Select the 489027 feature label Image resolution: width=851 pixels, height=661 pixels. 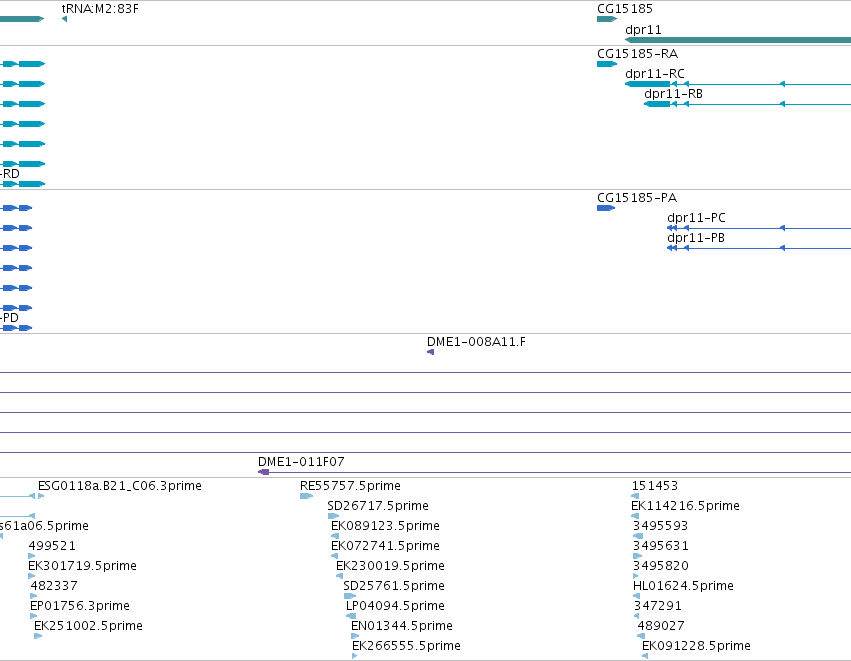tap(661, 626)
